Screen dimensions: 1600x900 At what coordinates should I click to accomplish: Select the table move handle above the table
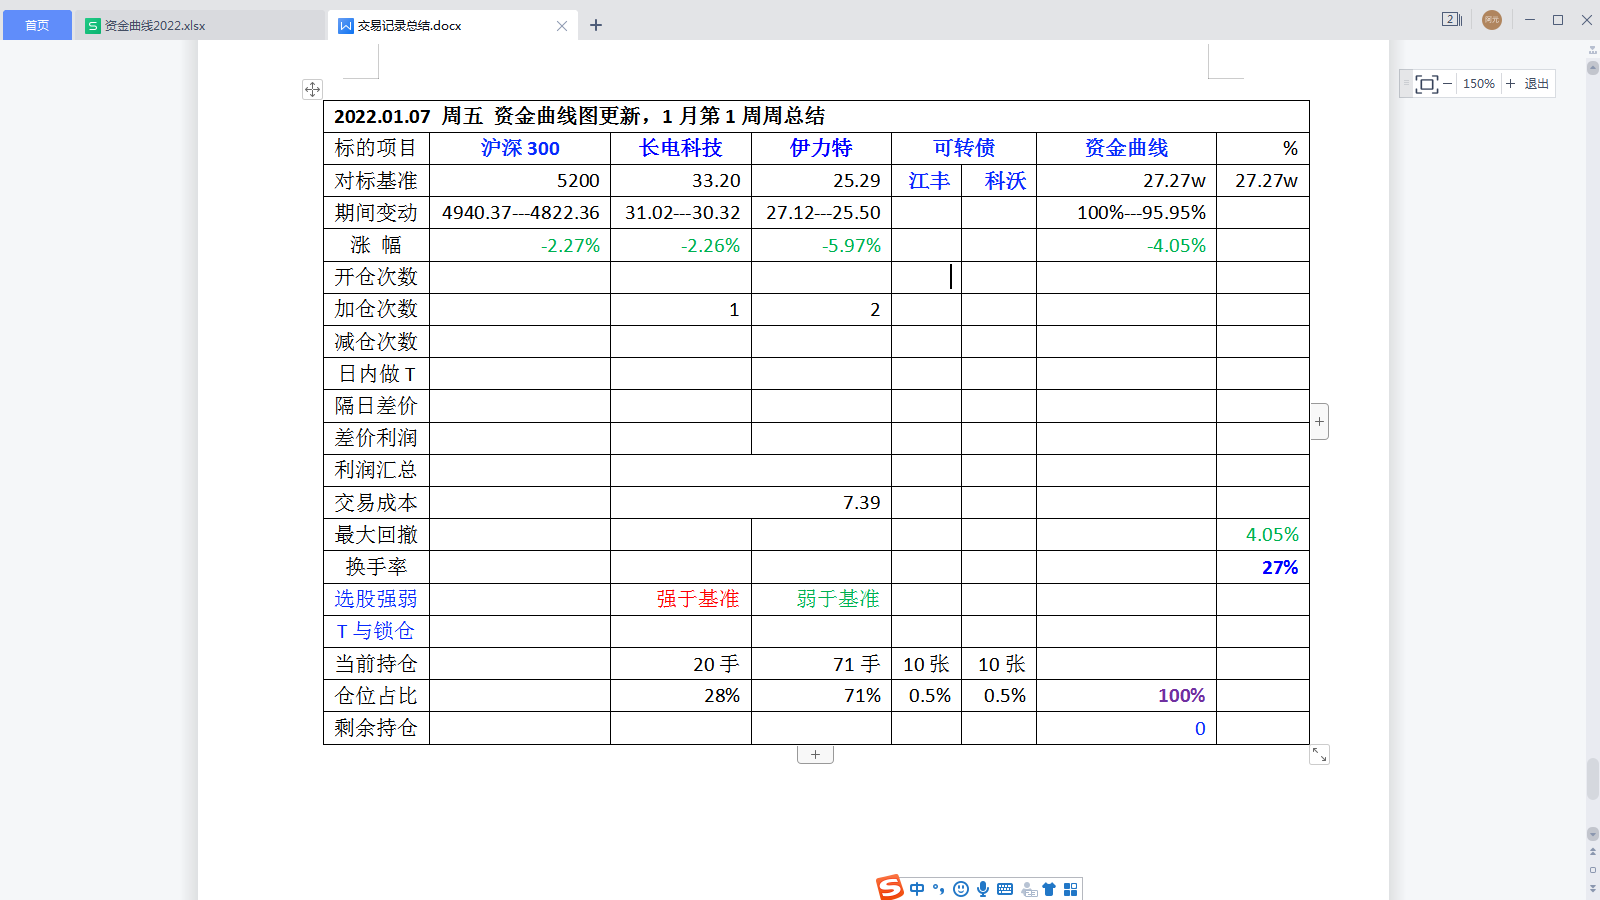[311, 90]
